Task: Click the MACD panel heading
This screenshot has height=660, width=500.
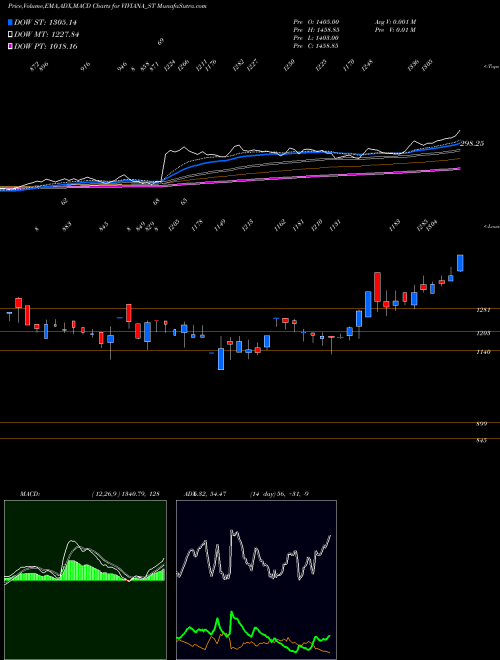Action: [30, 494]
